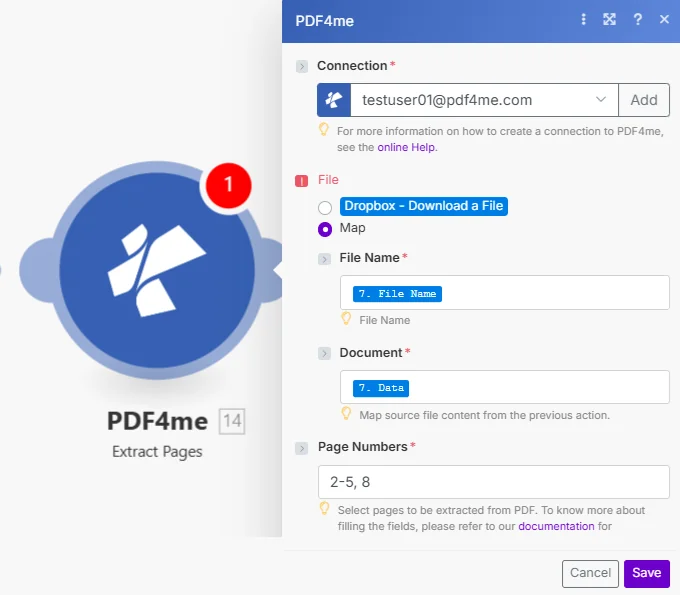680x595 pixels.
Task: Click the red File section label
Action: (x=328, y=180)
